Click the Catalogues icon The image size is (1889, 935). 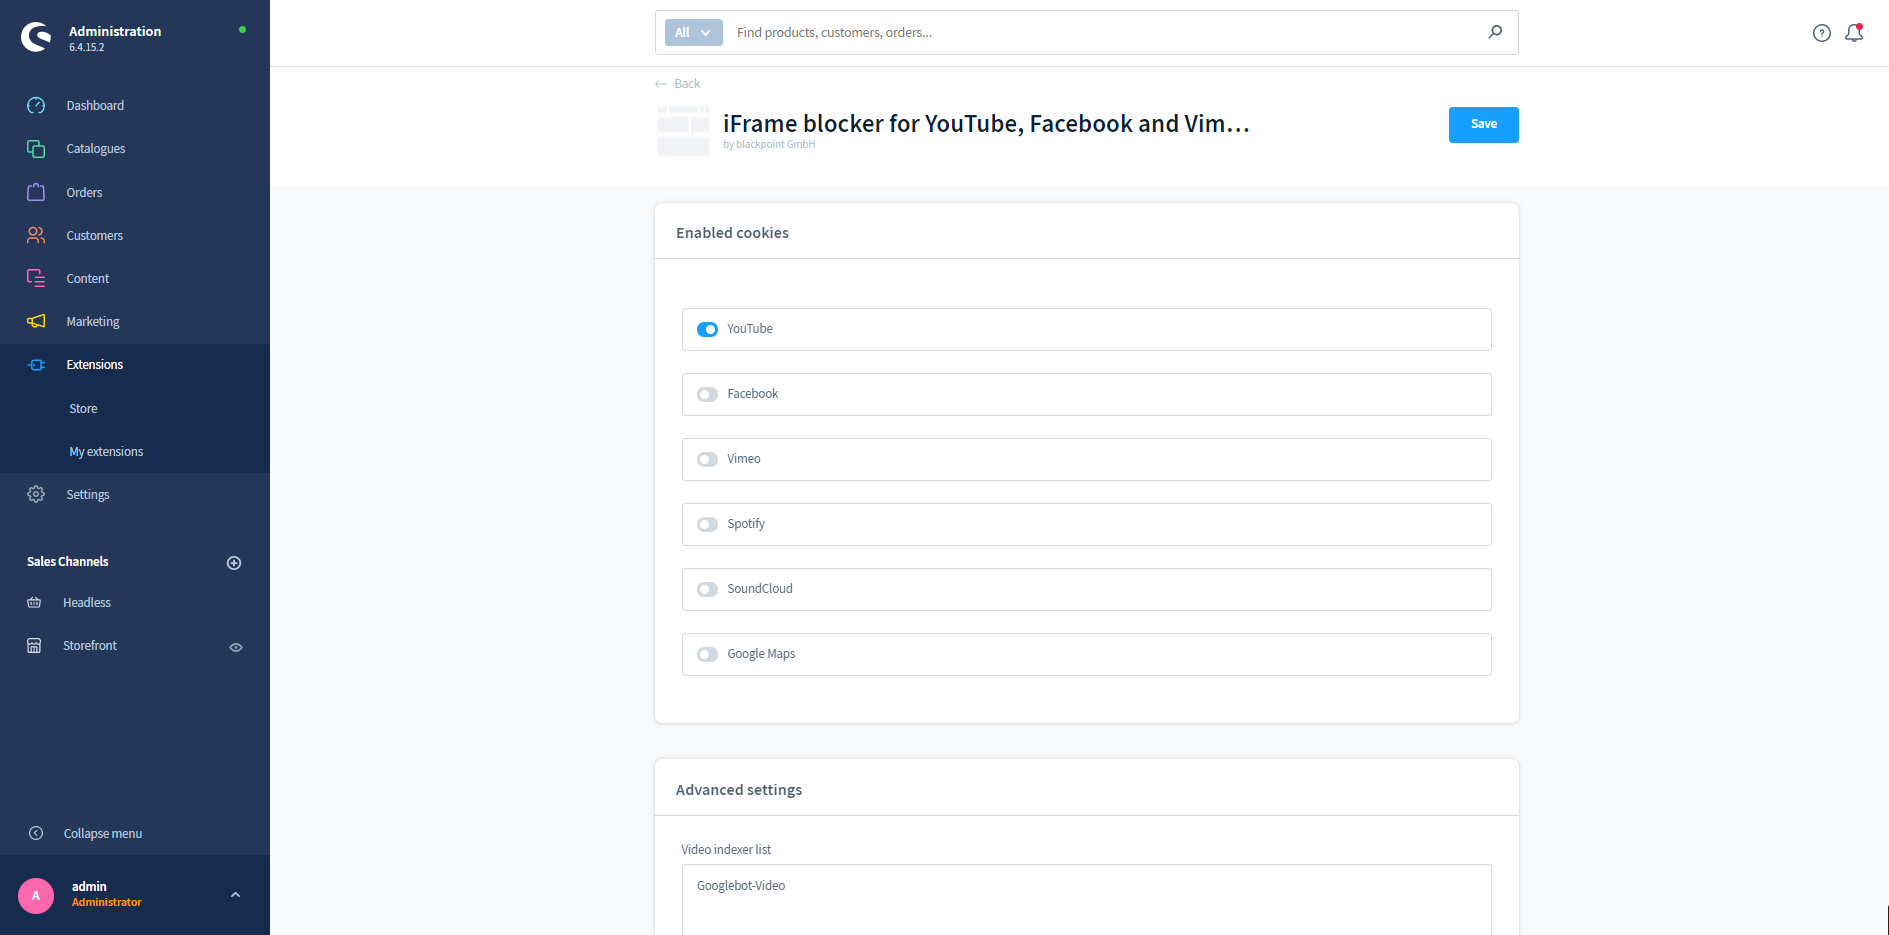pyautogui.click(x=36, y=148)
